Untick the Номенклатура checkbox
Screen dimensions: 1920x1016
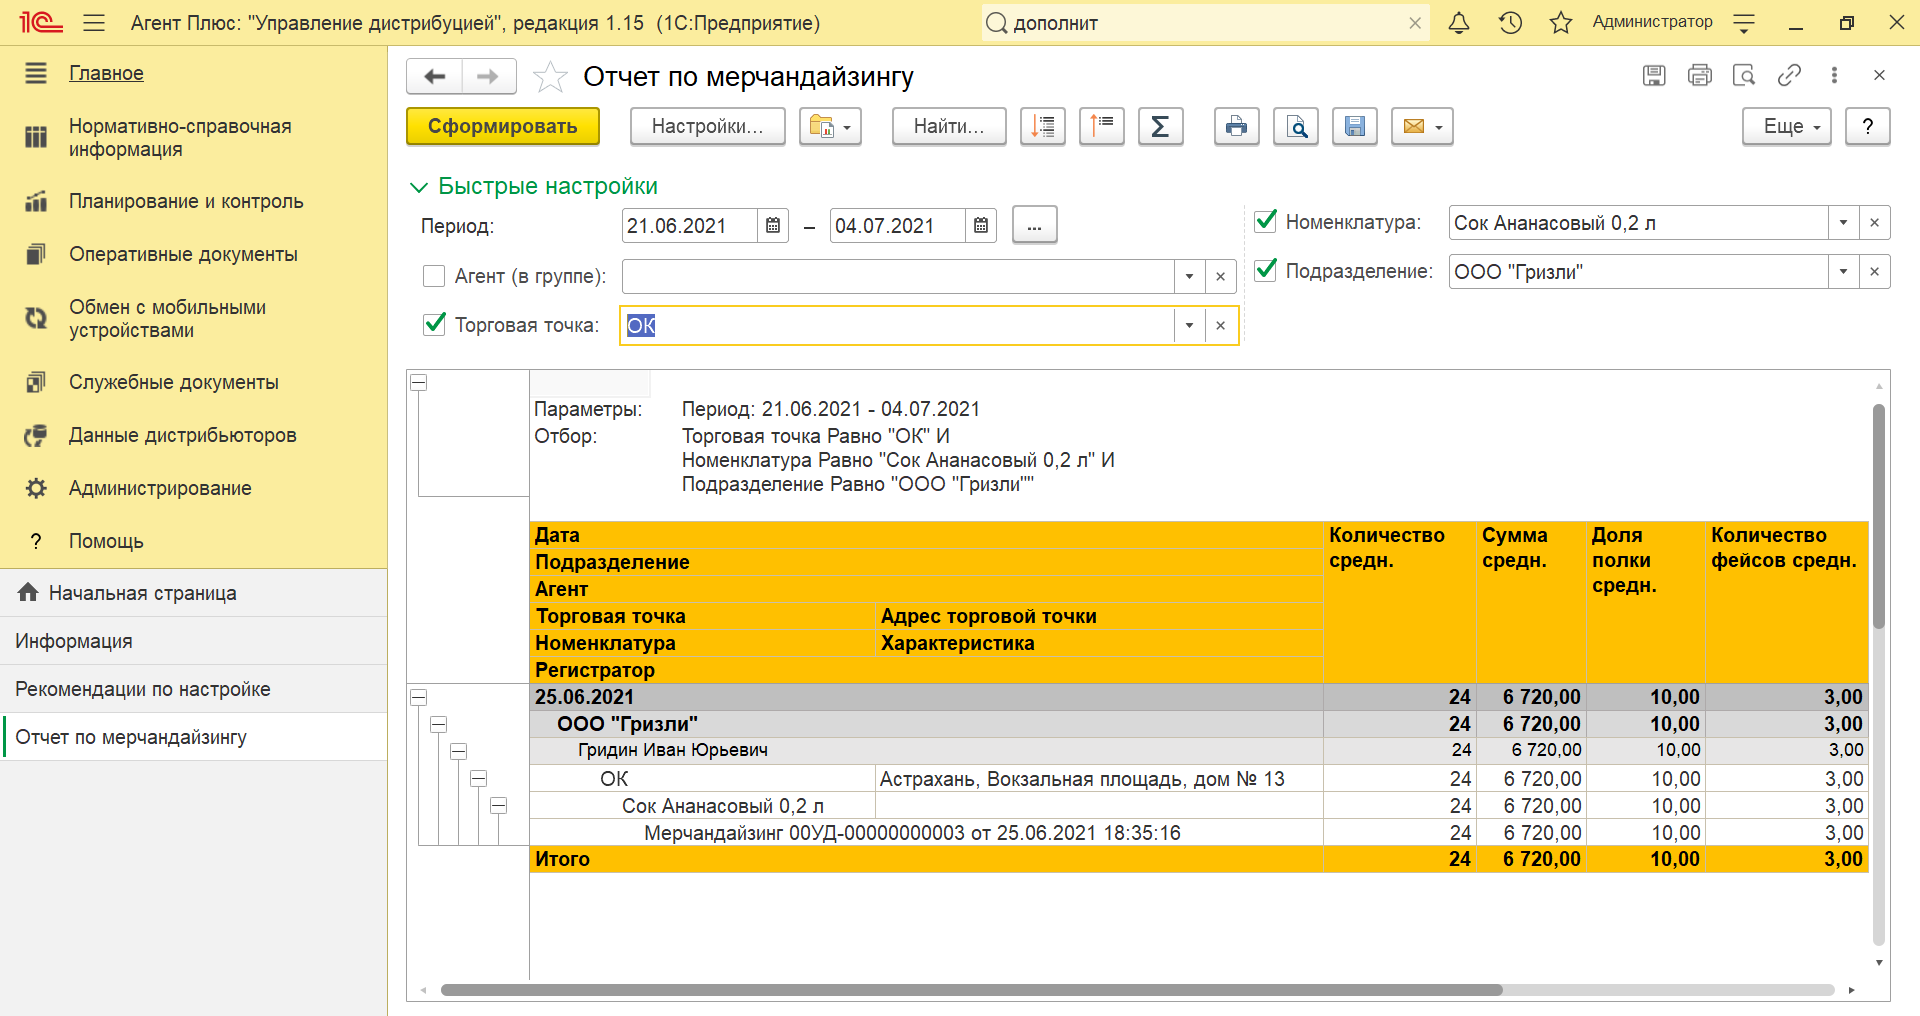(1265, 221)
